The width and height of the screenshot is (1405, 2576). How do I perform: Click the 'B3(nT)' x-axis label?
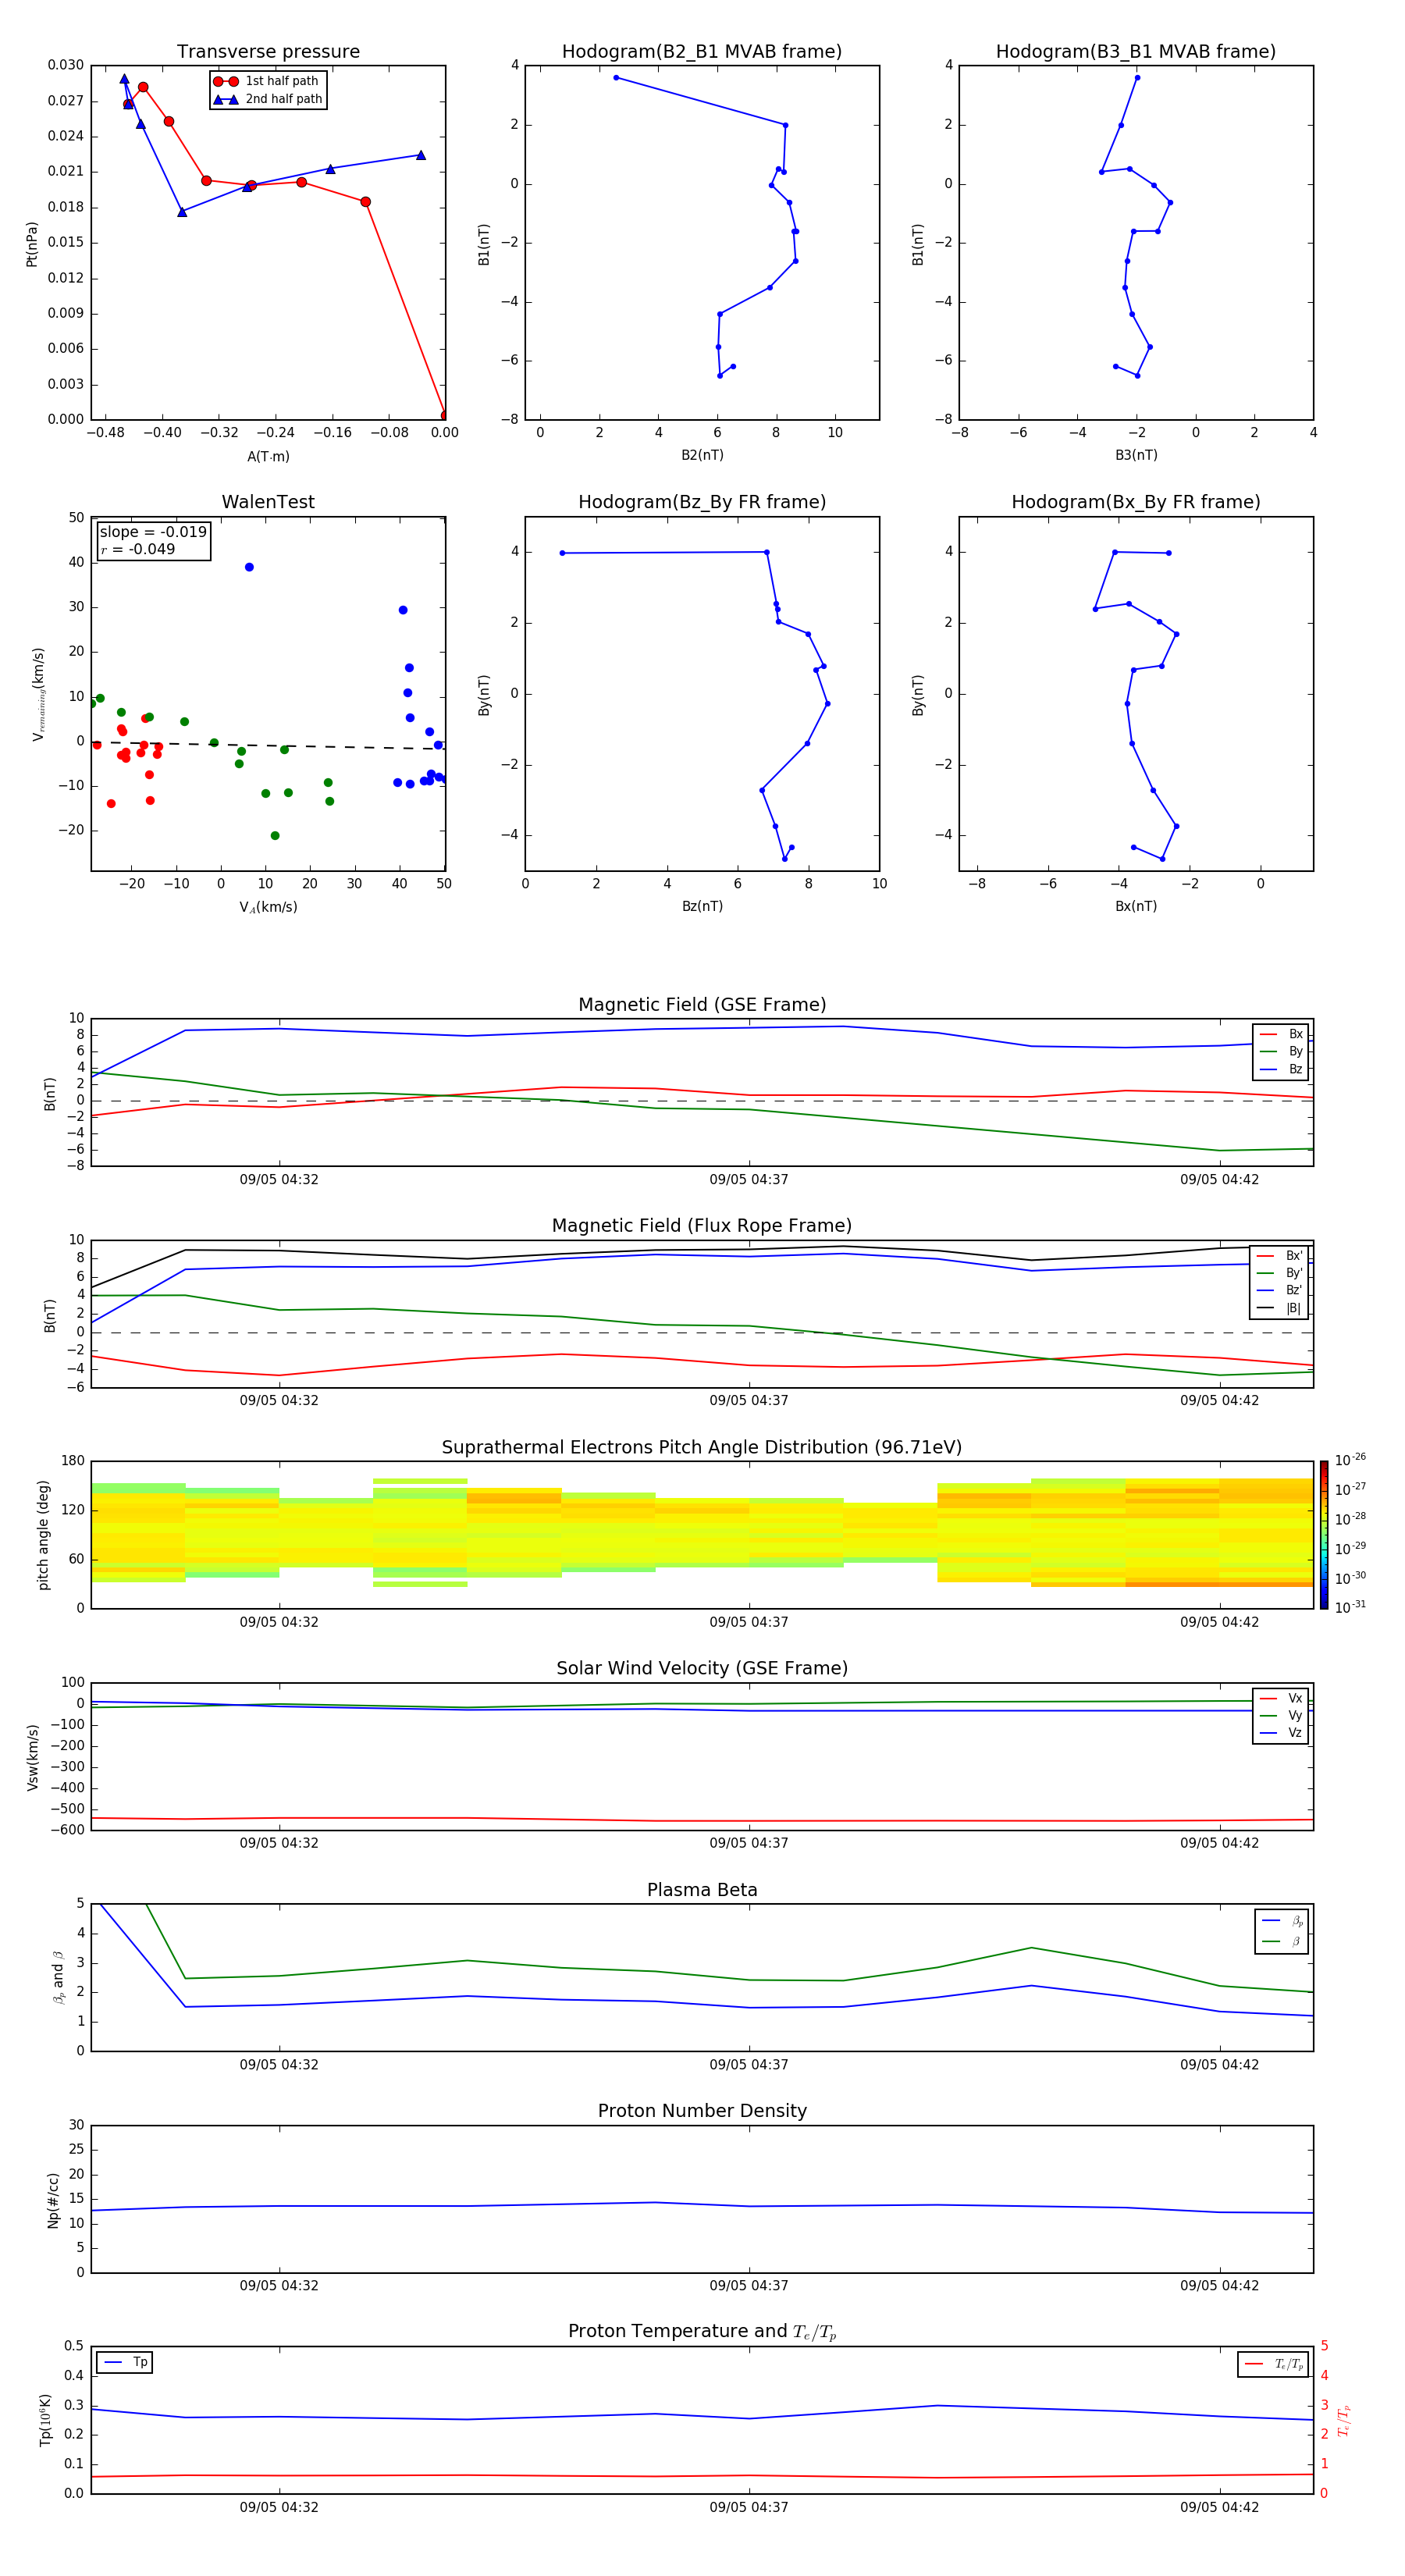click(1136, 455)
